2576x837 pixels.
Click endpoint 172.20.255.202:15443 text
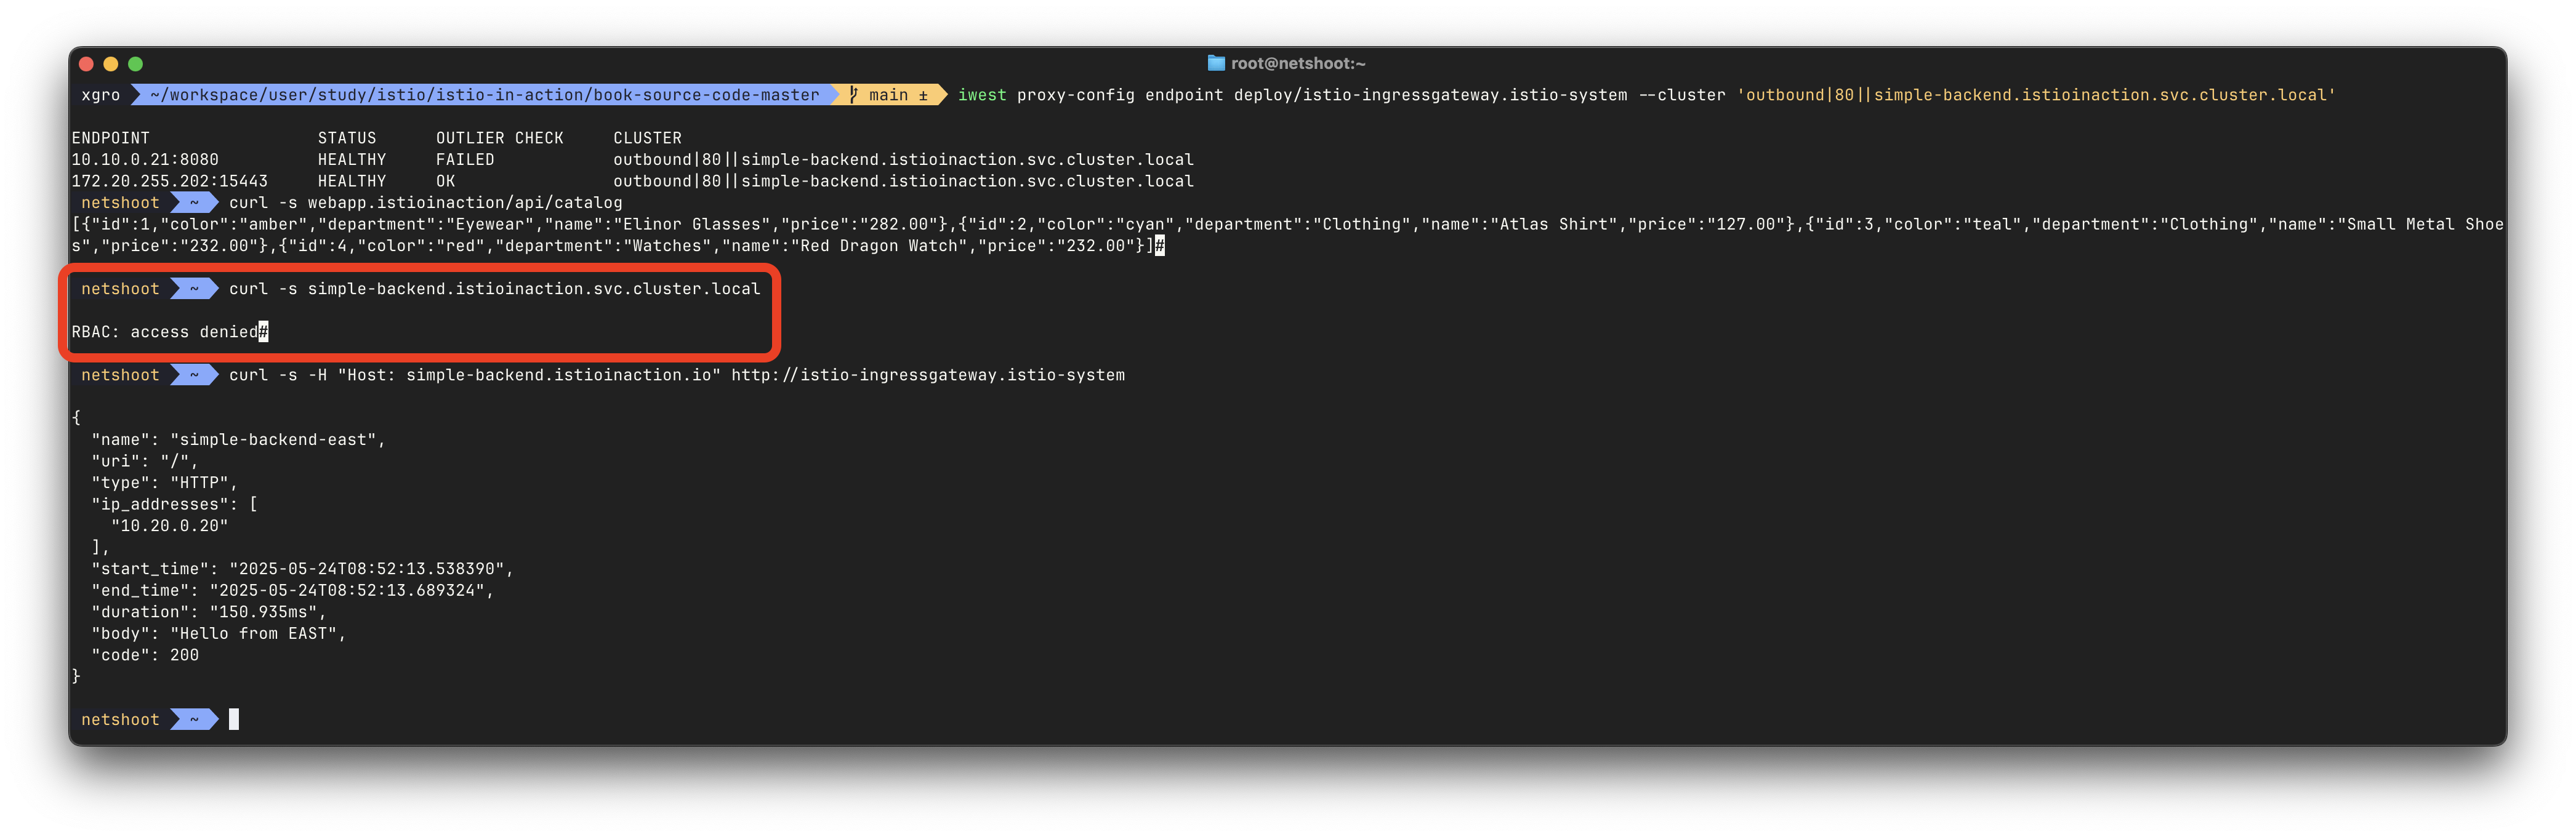coord(169,181)
